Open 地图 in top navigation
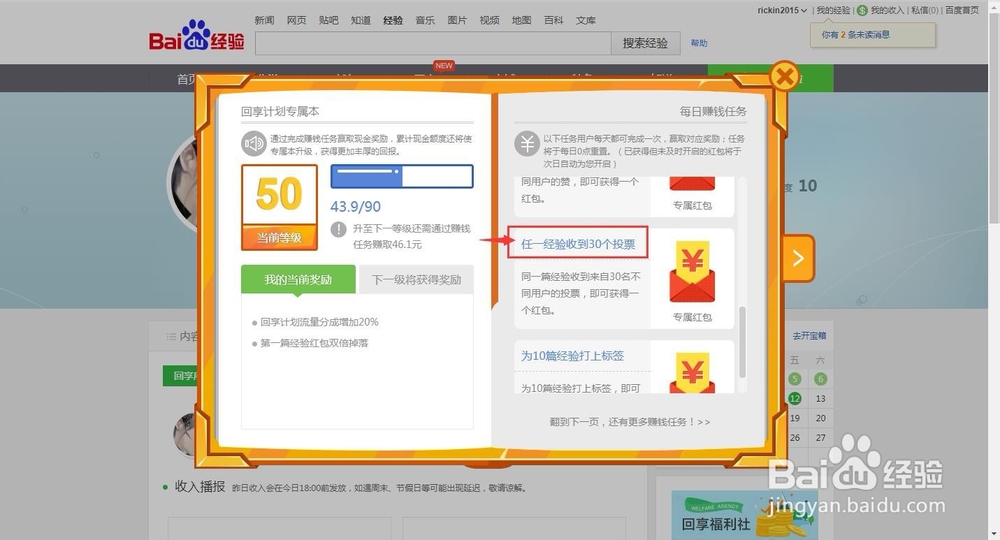The width and height of the screenshot is (1000, 540). point(522,20)
